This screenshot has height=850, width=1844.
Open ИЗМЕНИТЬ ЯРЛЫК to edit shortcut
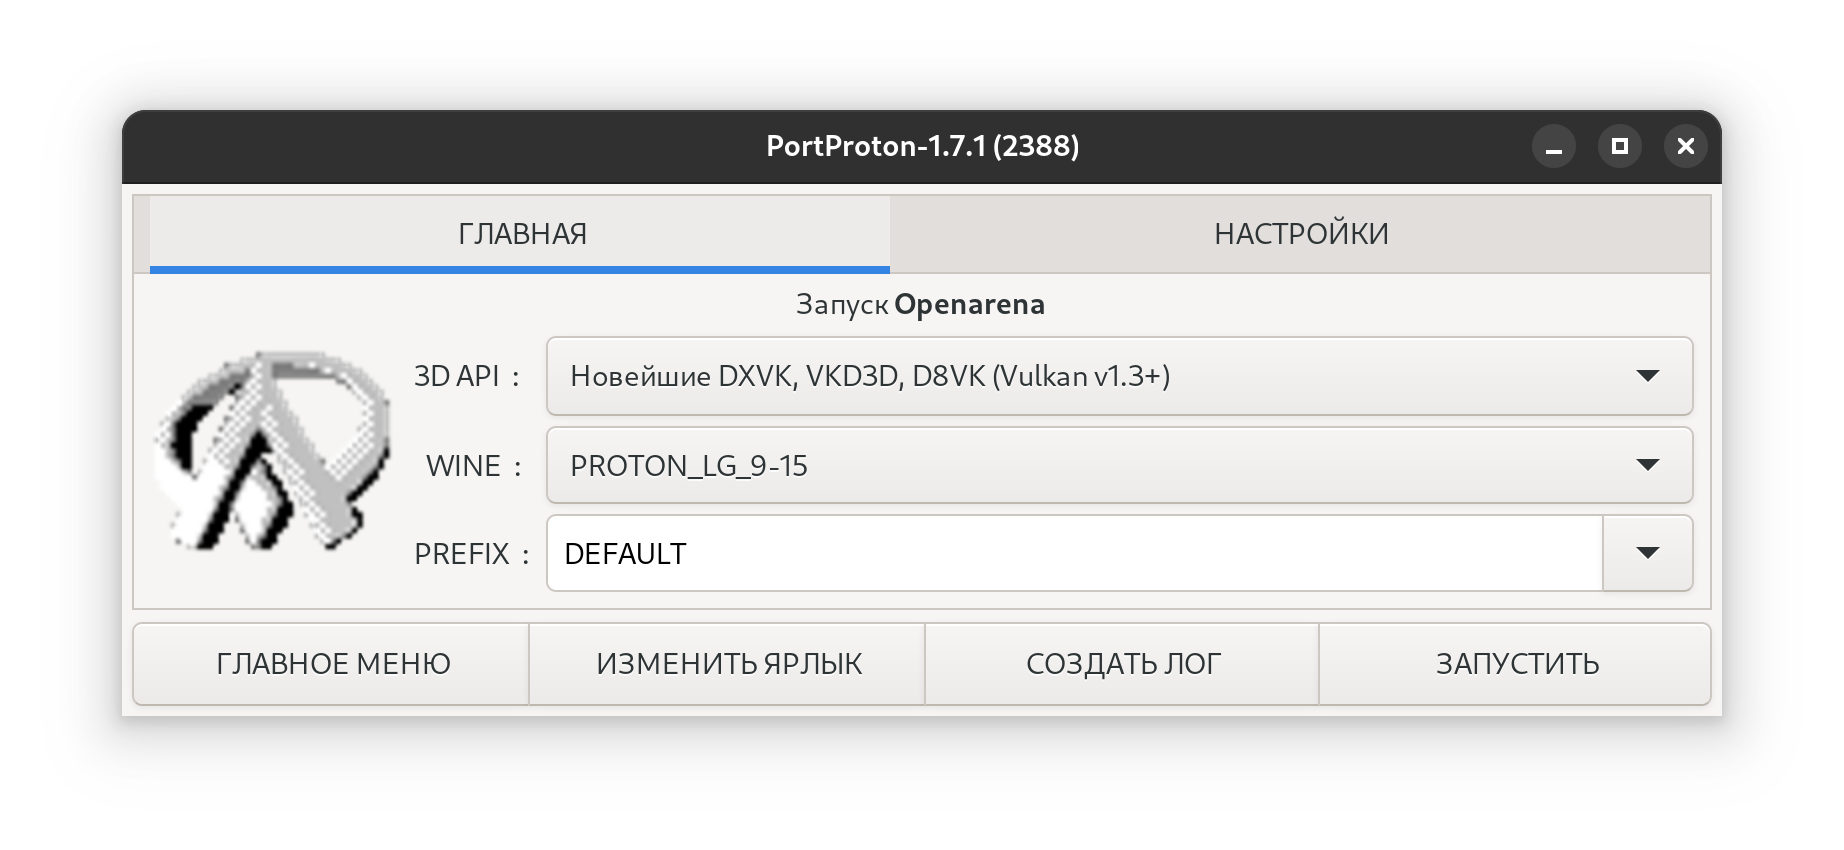[728, 664]
